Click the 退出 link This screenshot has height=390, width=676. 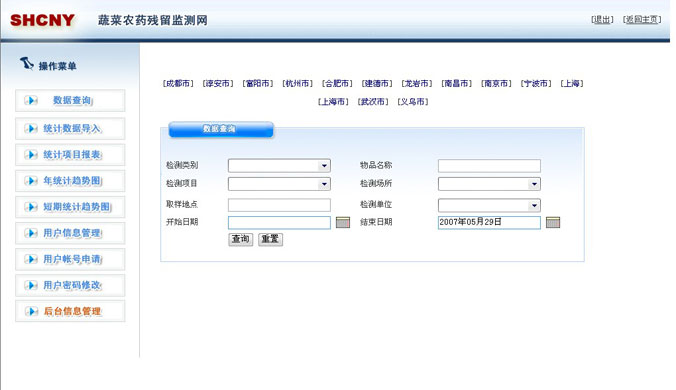click(x=602, y=19)
